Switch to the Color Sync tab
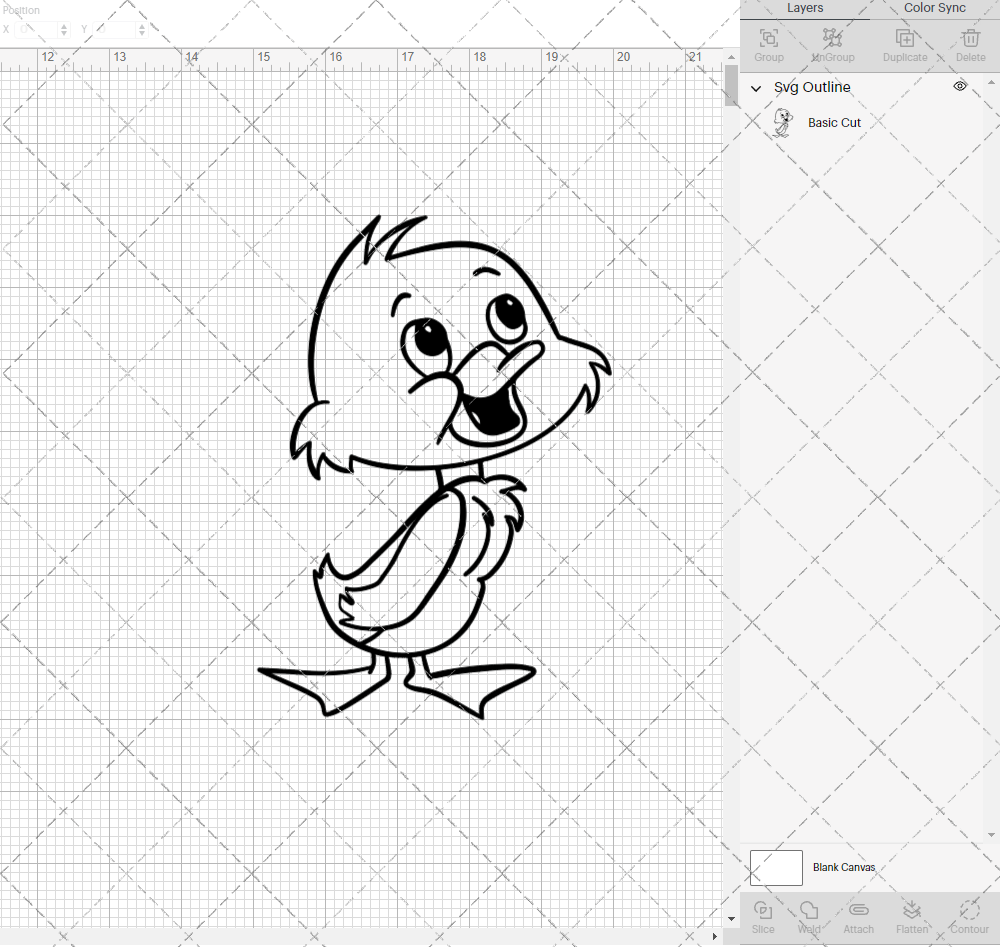Viewport: 1000px width, 947px height. [933, 8]
